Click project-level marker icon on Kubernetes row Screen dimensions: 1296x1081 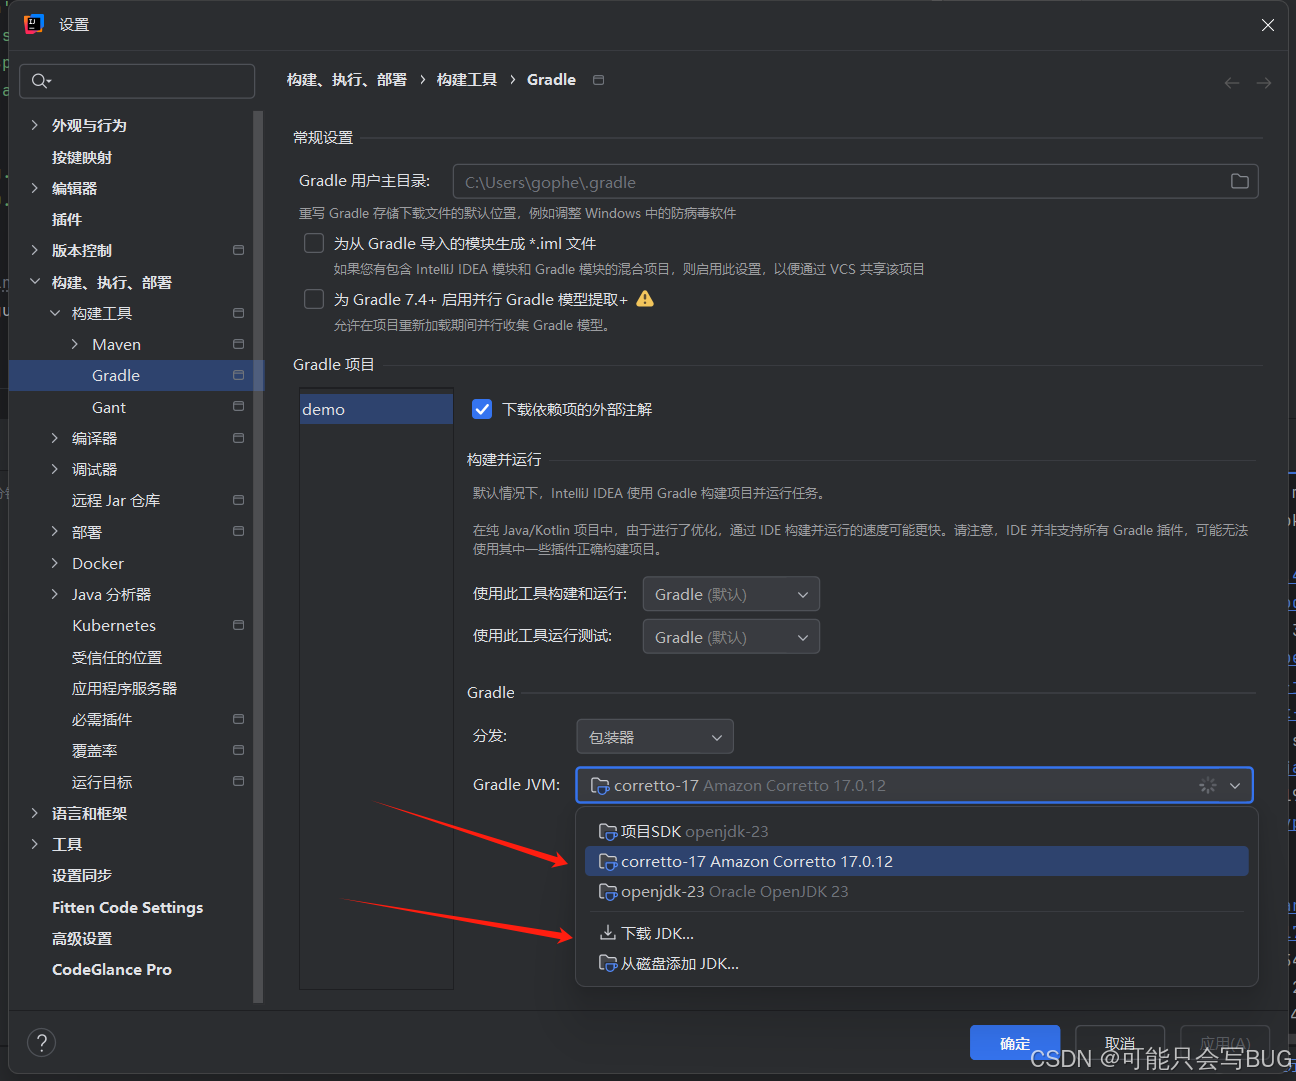tap(238, 625)
